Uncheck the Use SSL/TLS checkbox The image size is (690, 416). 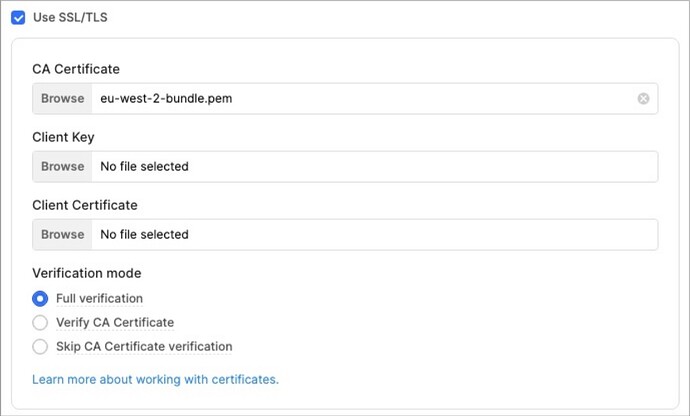18,17
